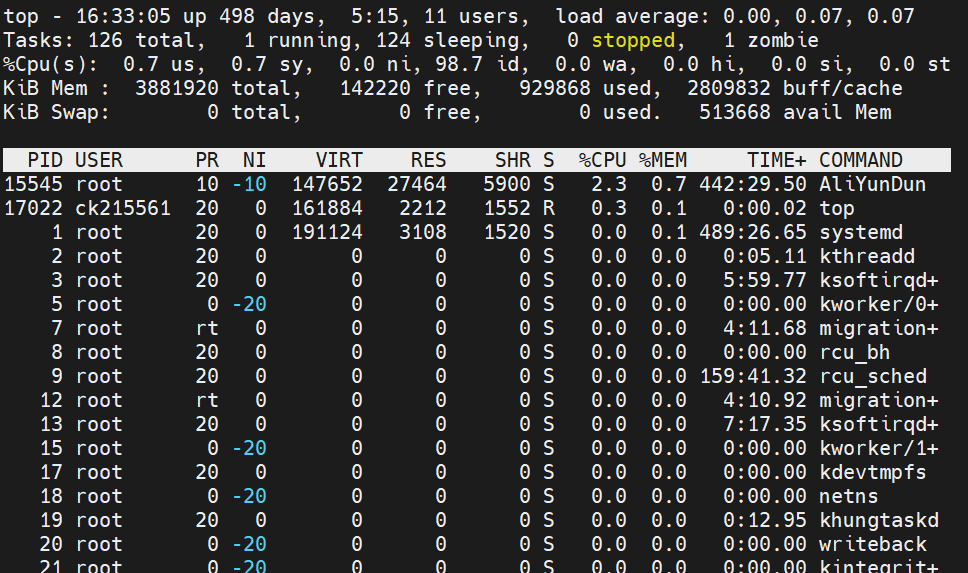Click the netns command entry

coord(848,496)
